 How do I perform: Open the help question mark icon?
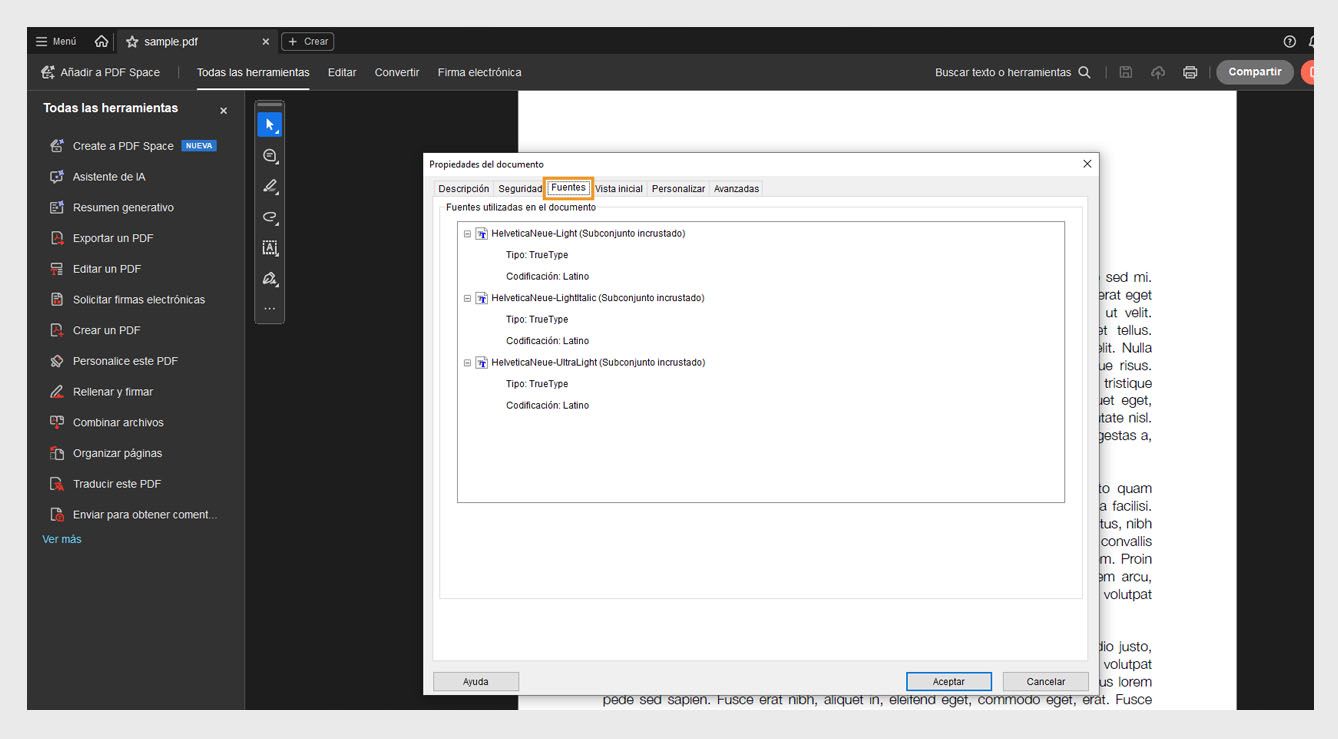tap(1290, 42)
